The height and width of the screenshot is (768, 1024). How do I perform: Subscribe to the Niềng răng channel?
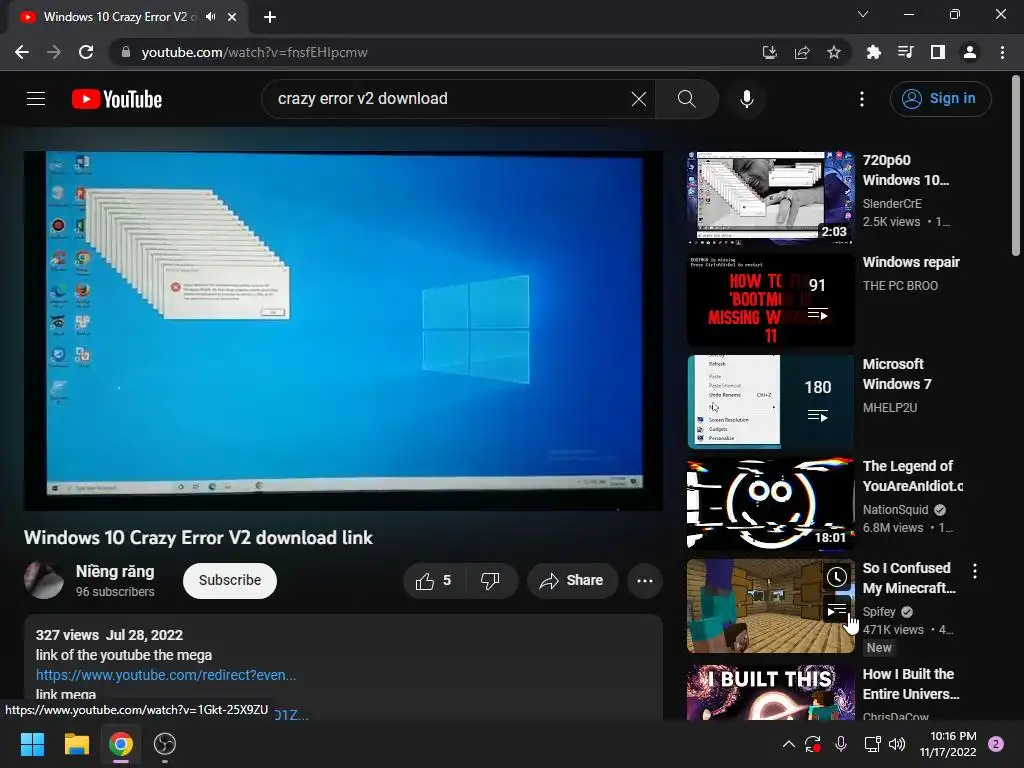pos(230,581)
